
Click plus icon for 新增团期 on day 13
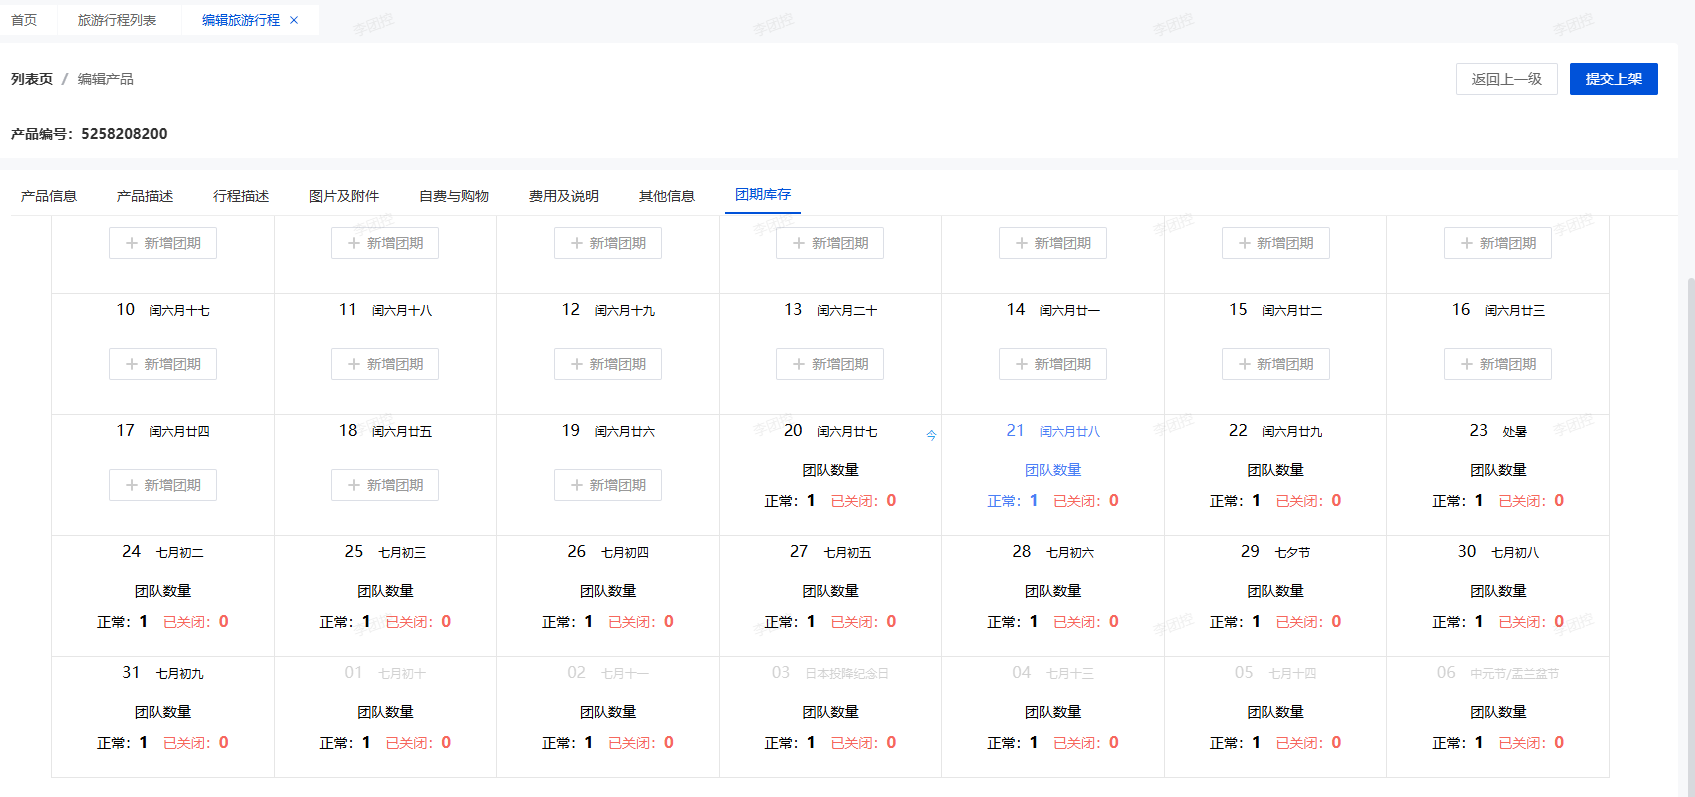click(x=799, y=365)
